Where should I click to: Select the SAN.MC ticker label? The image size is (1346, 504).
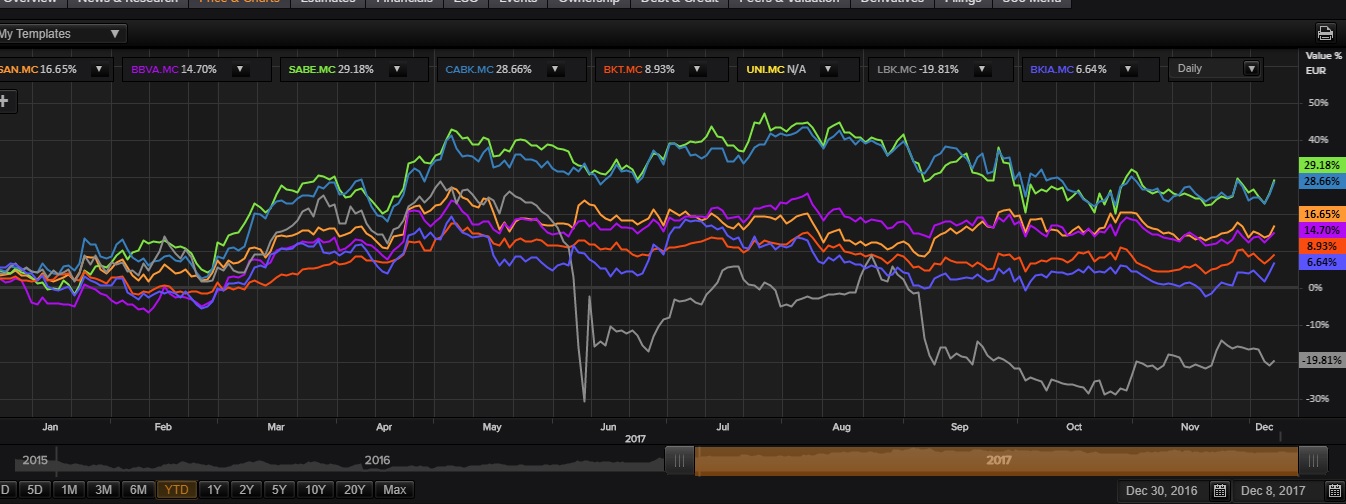click(21, 69)
